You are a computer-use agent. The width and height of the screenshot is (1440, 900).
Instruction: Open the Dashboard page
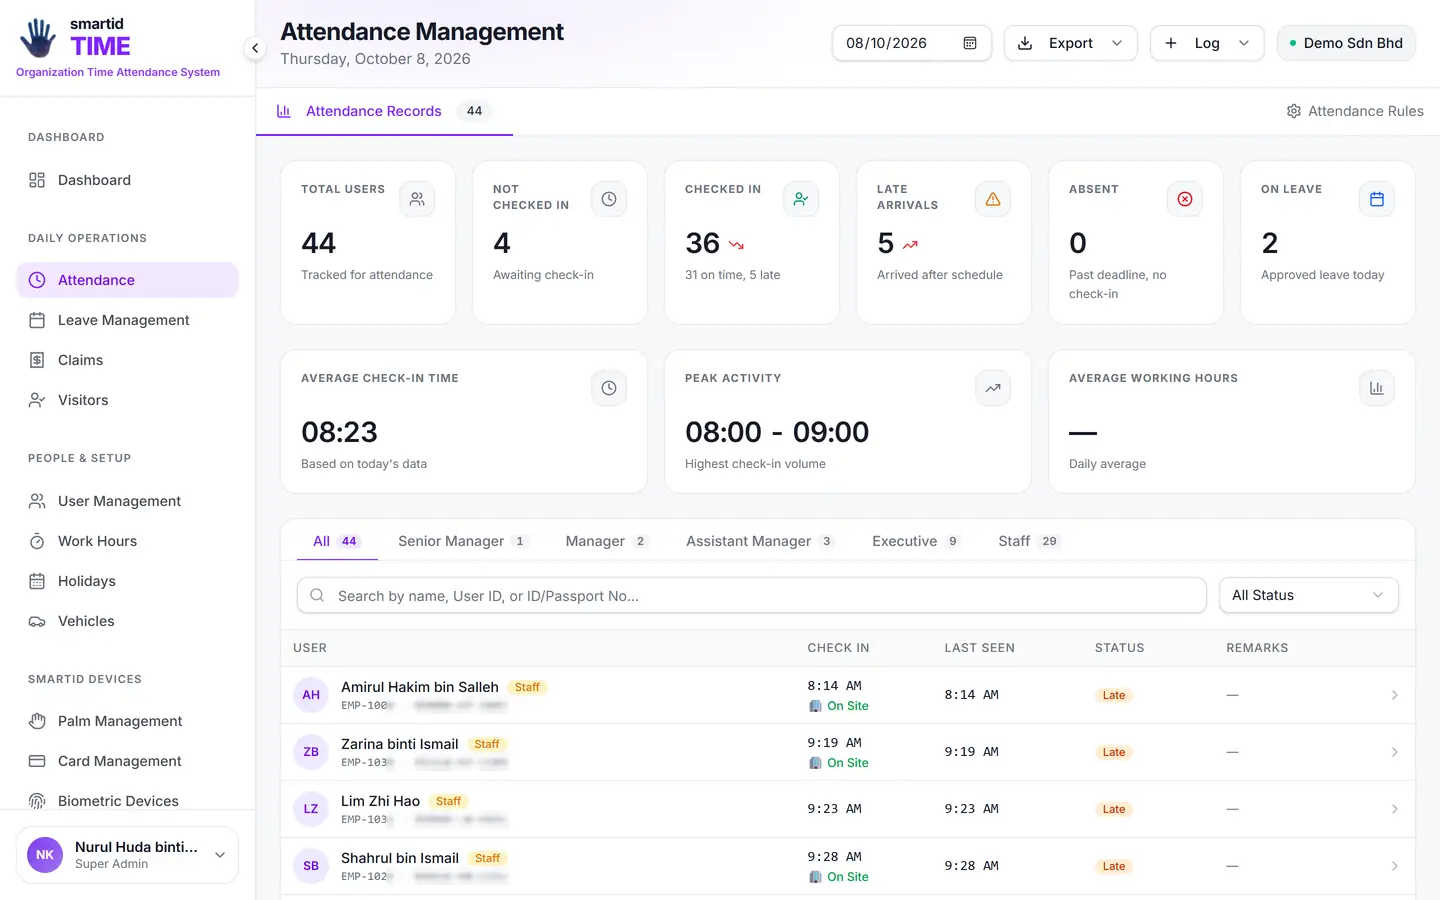127,180
